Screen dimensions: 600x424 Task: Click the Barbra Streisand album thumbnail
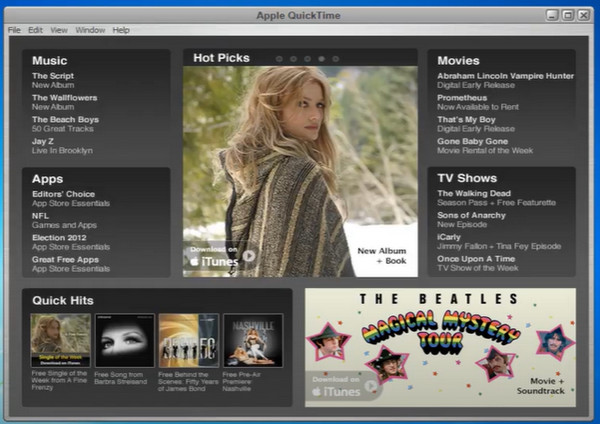pos(125,340)
